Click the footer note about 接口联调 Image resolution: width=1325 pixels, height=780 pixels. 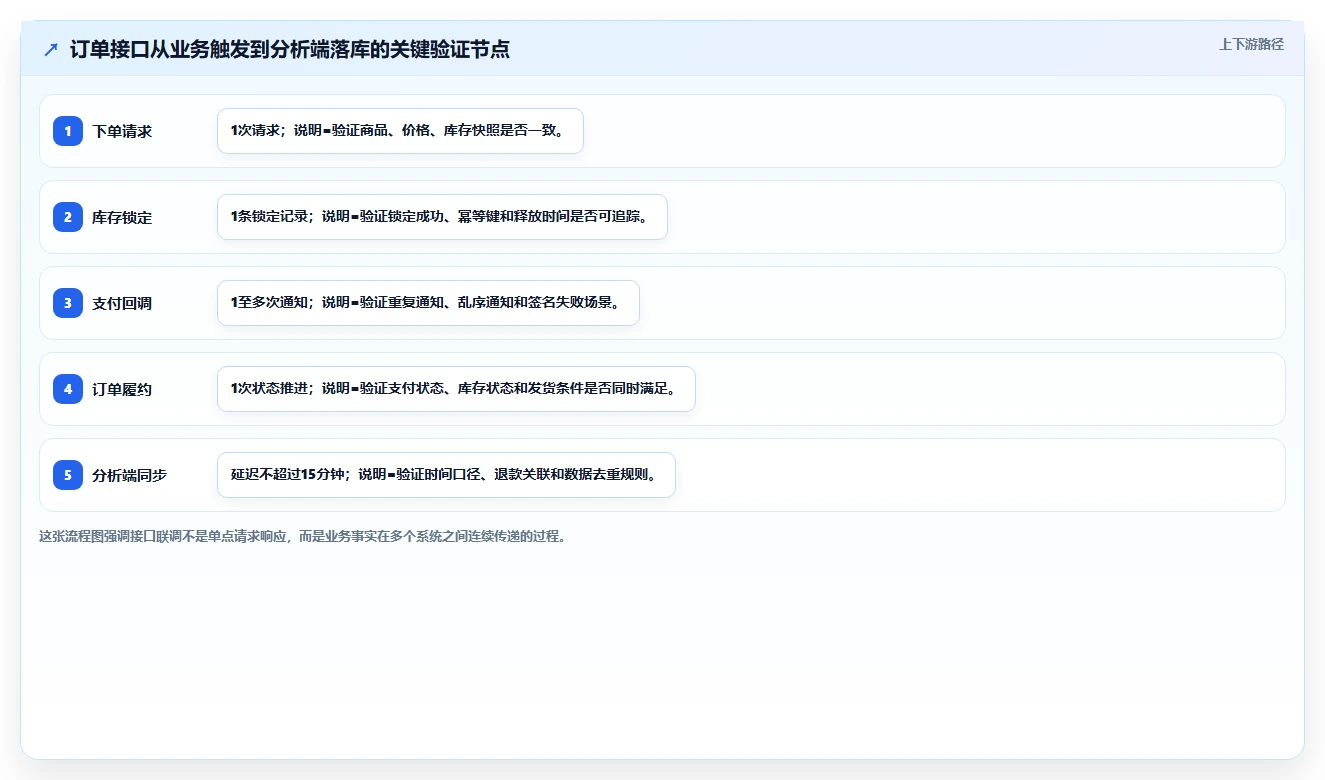coord(303,536)
